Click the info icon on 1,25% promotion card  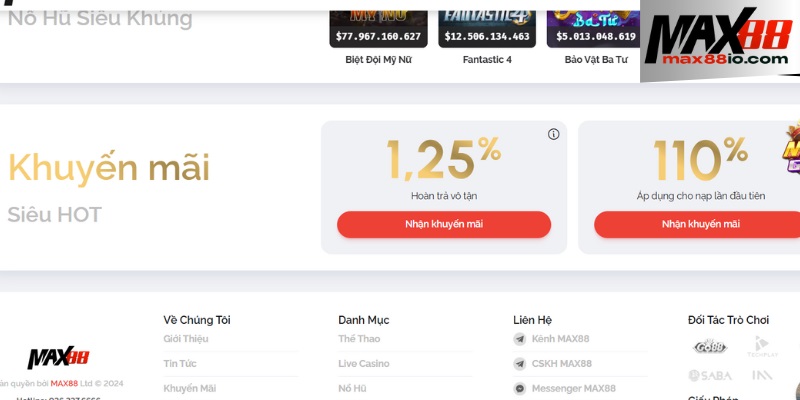(x=554, y=135)
